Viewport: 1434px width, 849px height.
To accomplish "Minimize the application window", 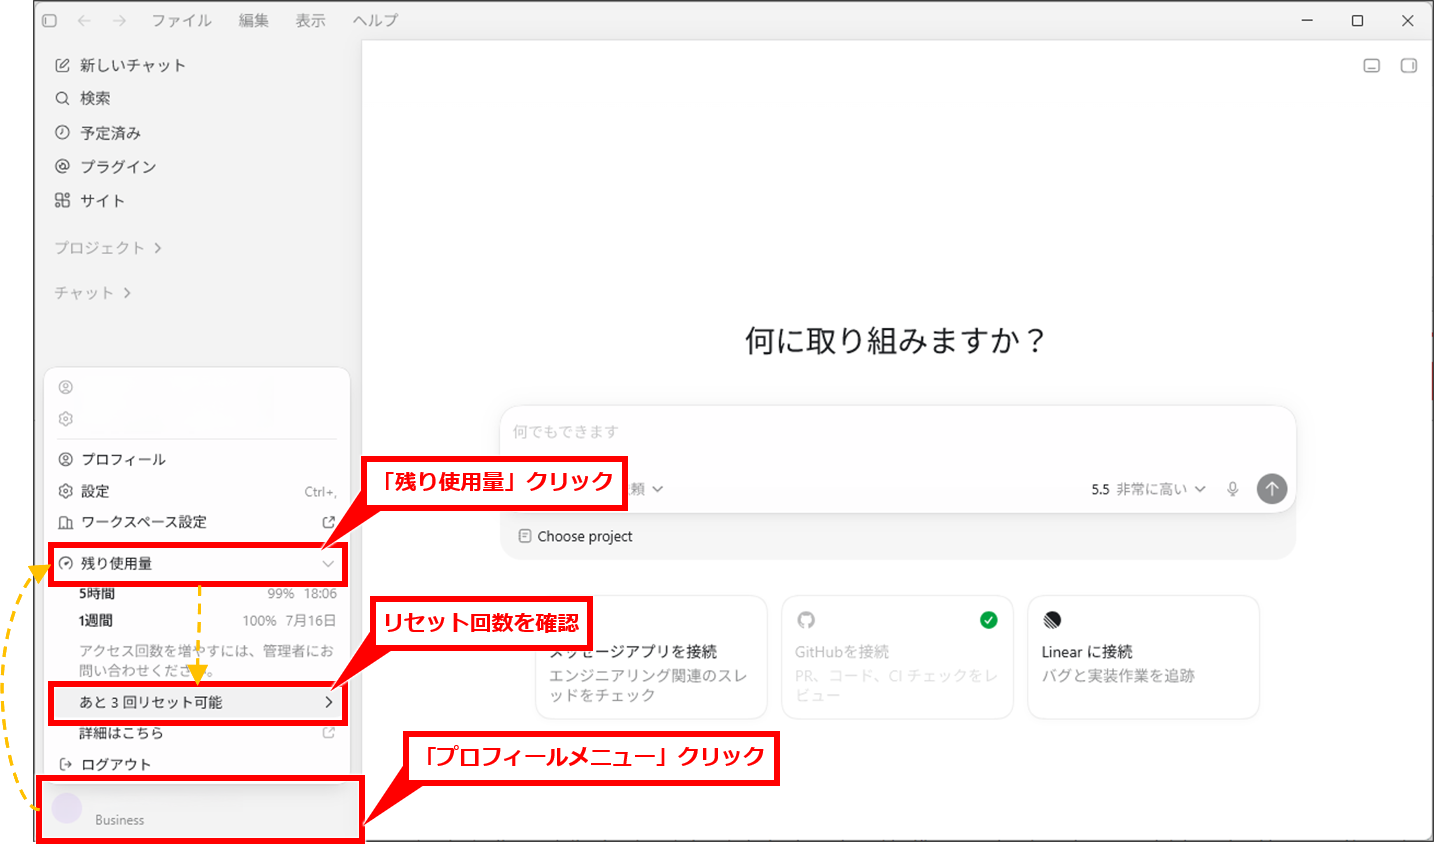I will click(x=1307, y=20).
